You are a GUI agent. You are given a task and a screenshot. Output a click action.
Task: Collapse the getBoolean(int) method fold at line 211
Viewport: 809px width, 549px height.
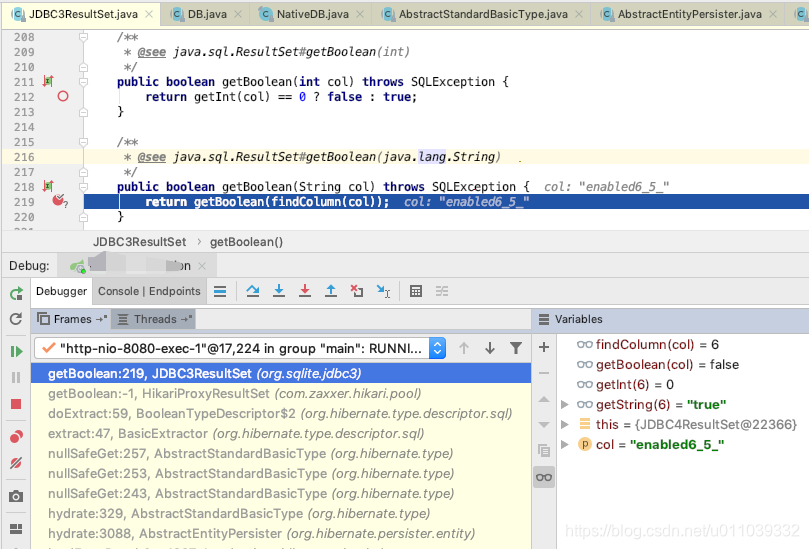(x=83, y=82)
